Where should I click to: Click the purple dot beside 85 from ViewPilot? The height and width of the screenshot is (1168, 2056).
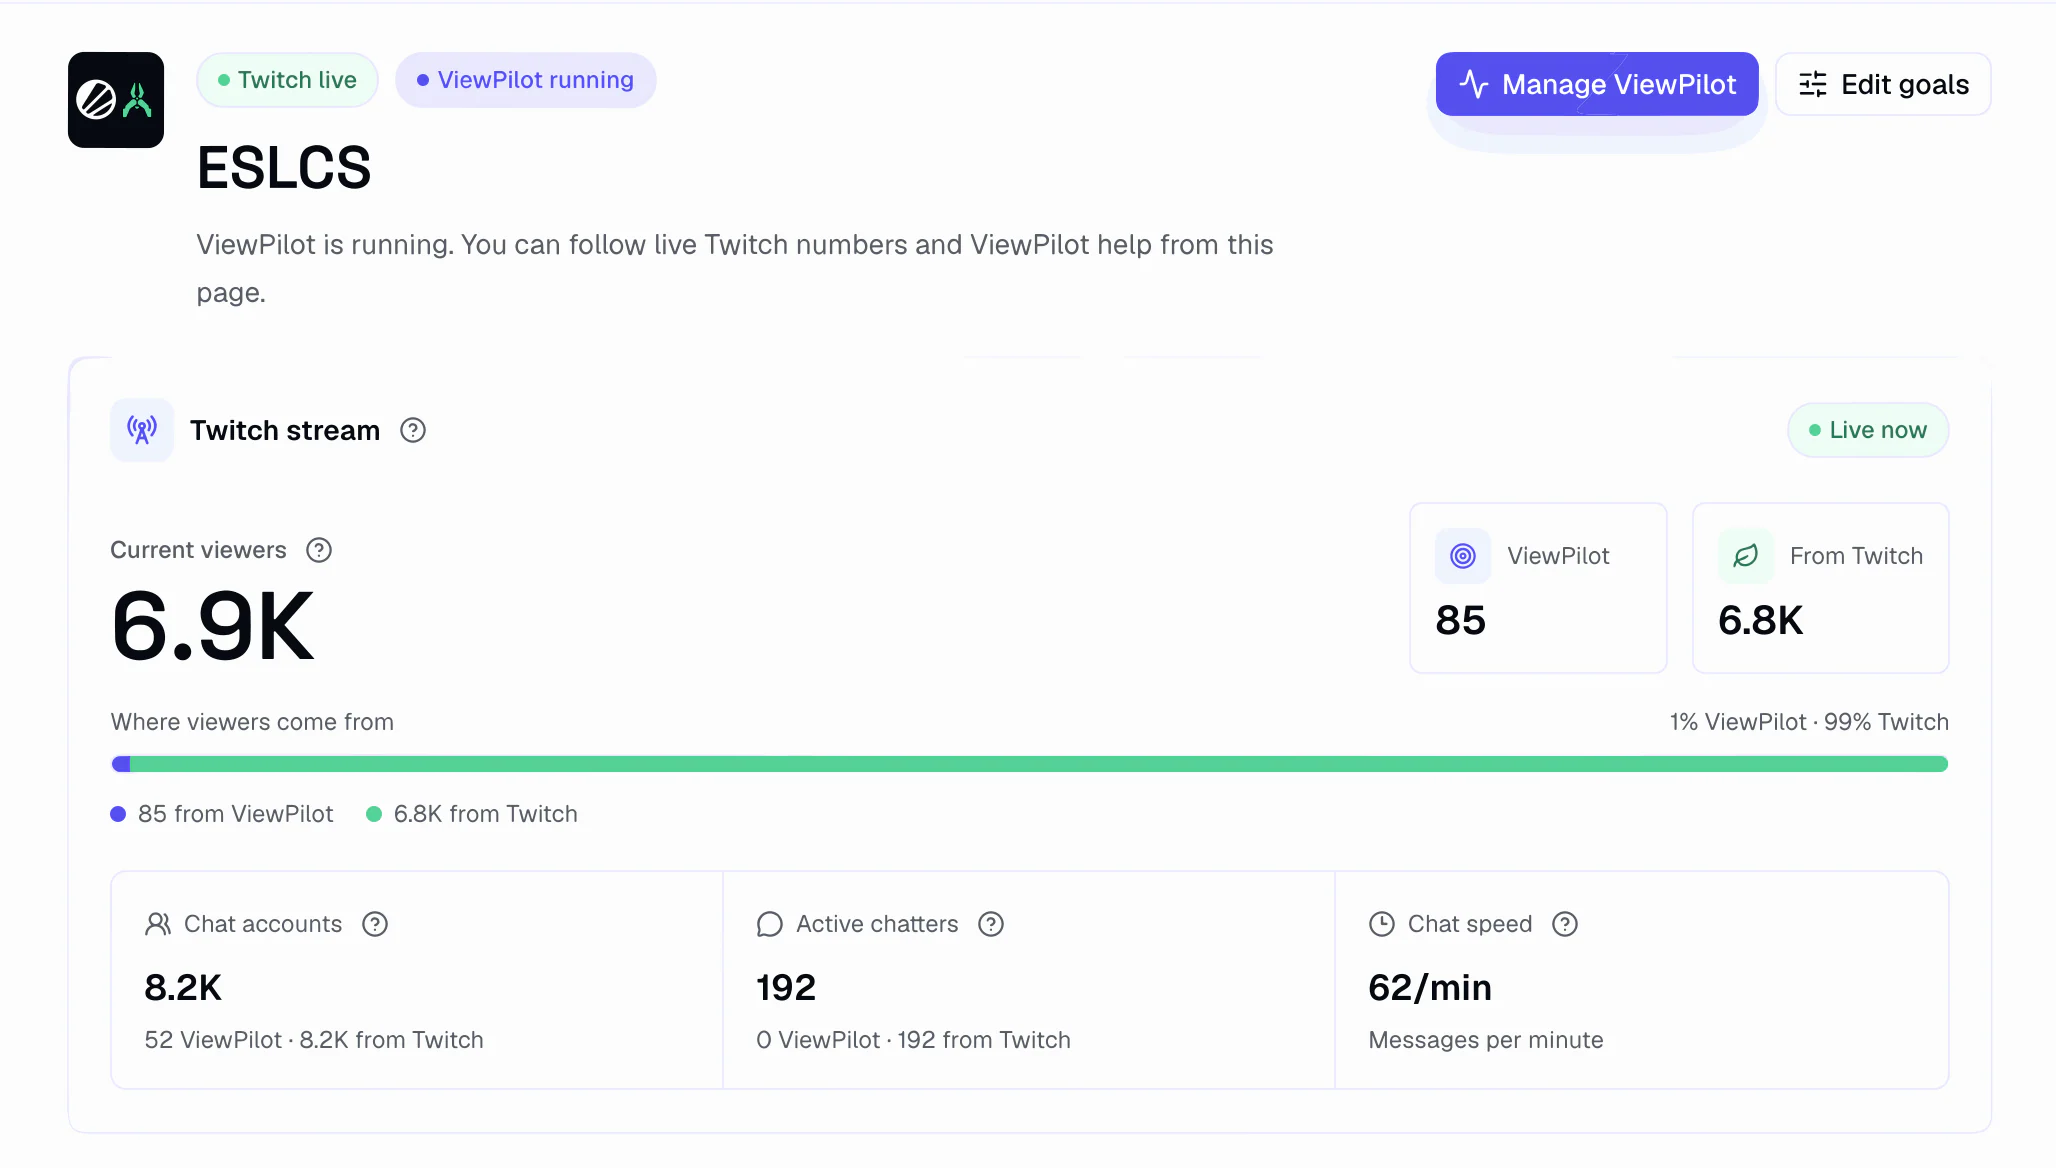point(118,814)
